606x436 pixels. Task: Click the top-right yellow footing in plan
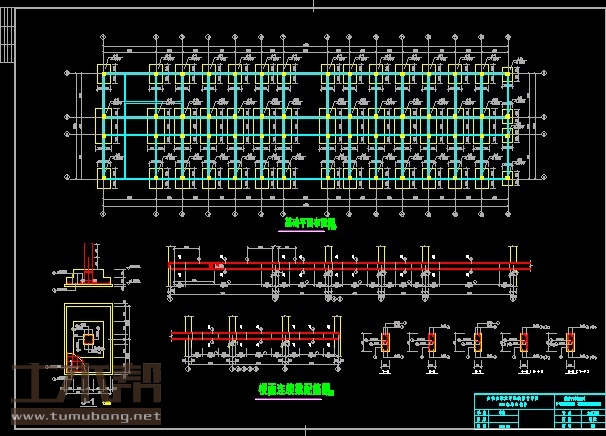[509, 74]
